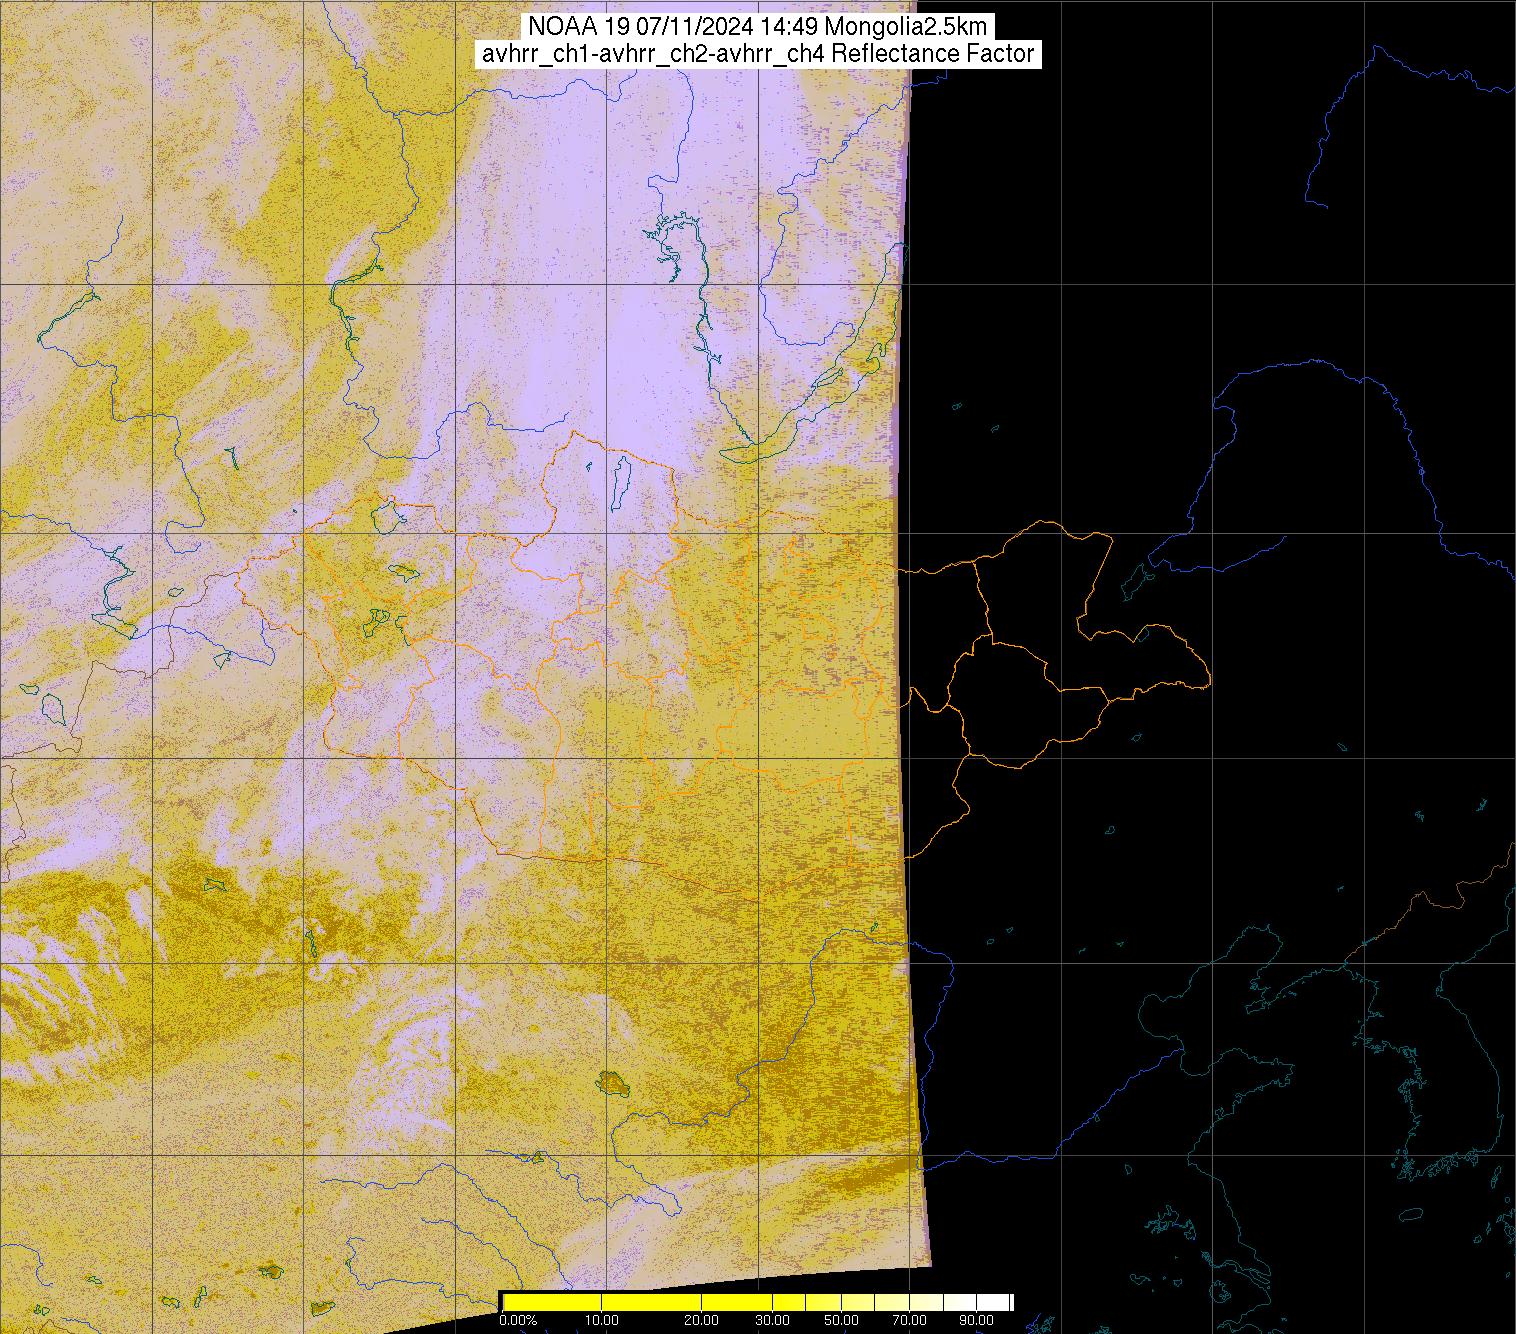
Task: Pick the bright yellow 0–10 color bar segment
Action: (551, 1302)
